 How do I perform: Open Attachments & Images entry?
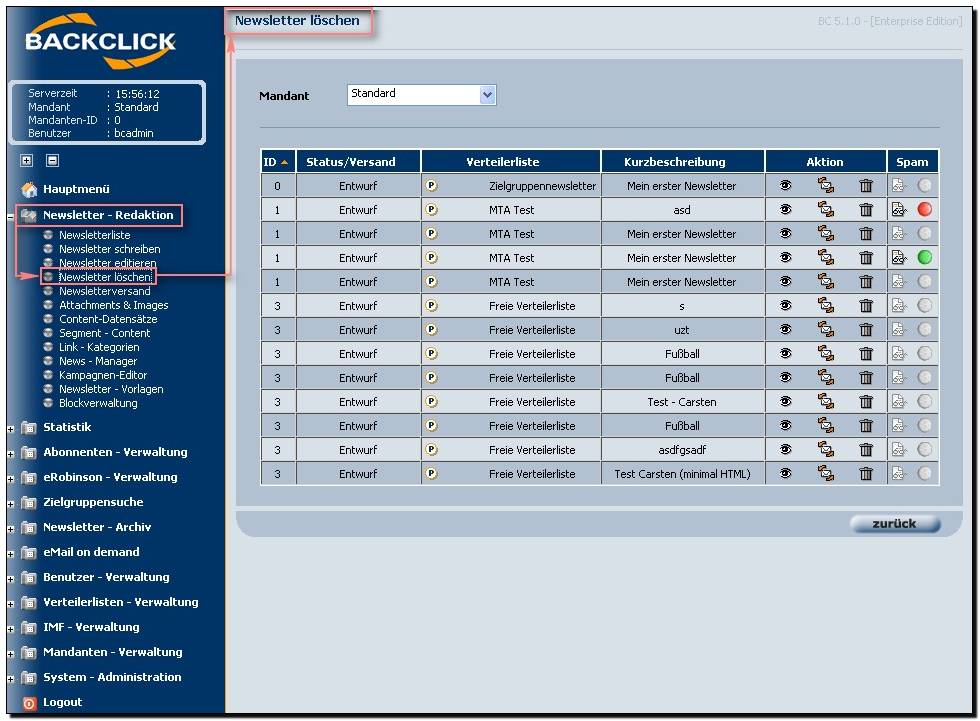point(113,305)
